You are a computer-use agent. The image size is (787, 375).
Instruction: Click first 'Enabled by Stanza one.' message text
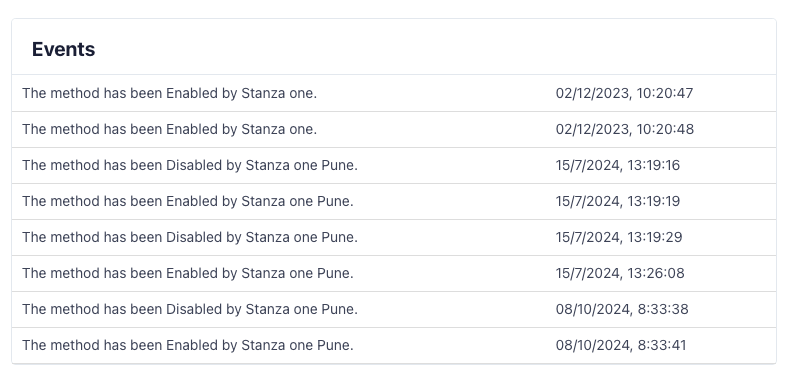170,93
